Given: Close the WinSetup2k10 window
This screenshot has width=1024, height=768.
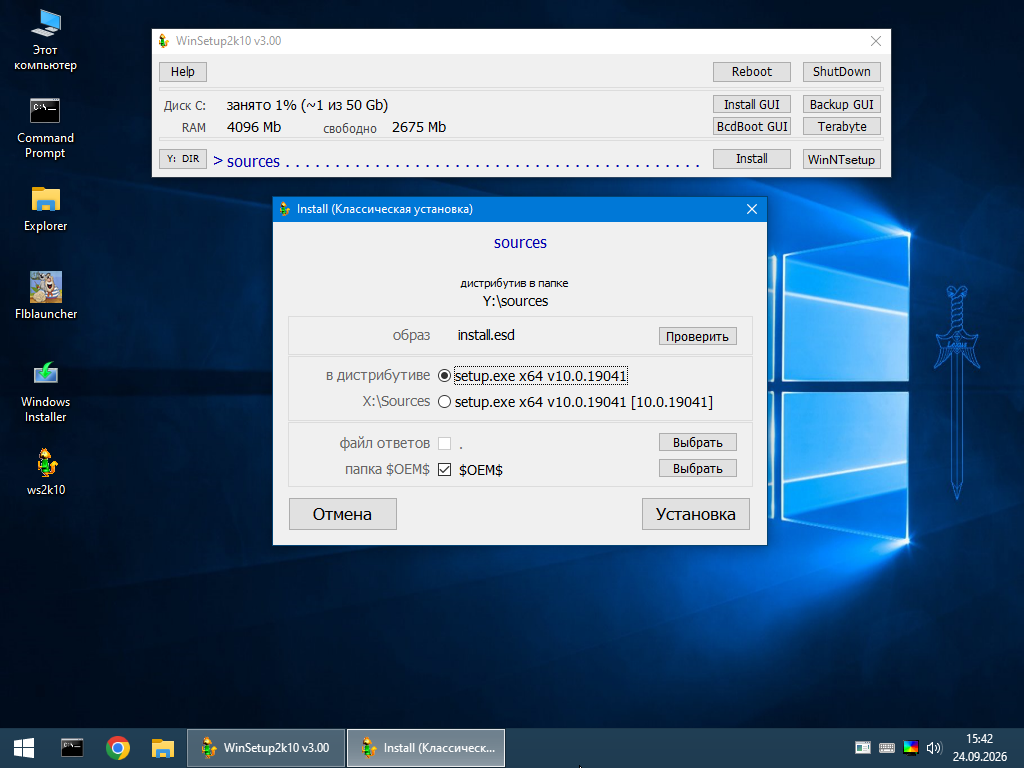Looking at the screenshot, I should click(x=876, y=41).
